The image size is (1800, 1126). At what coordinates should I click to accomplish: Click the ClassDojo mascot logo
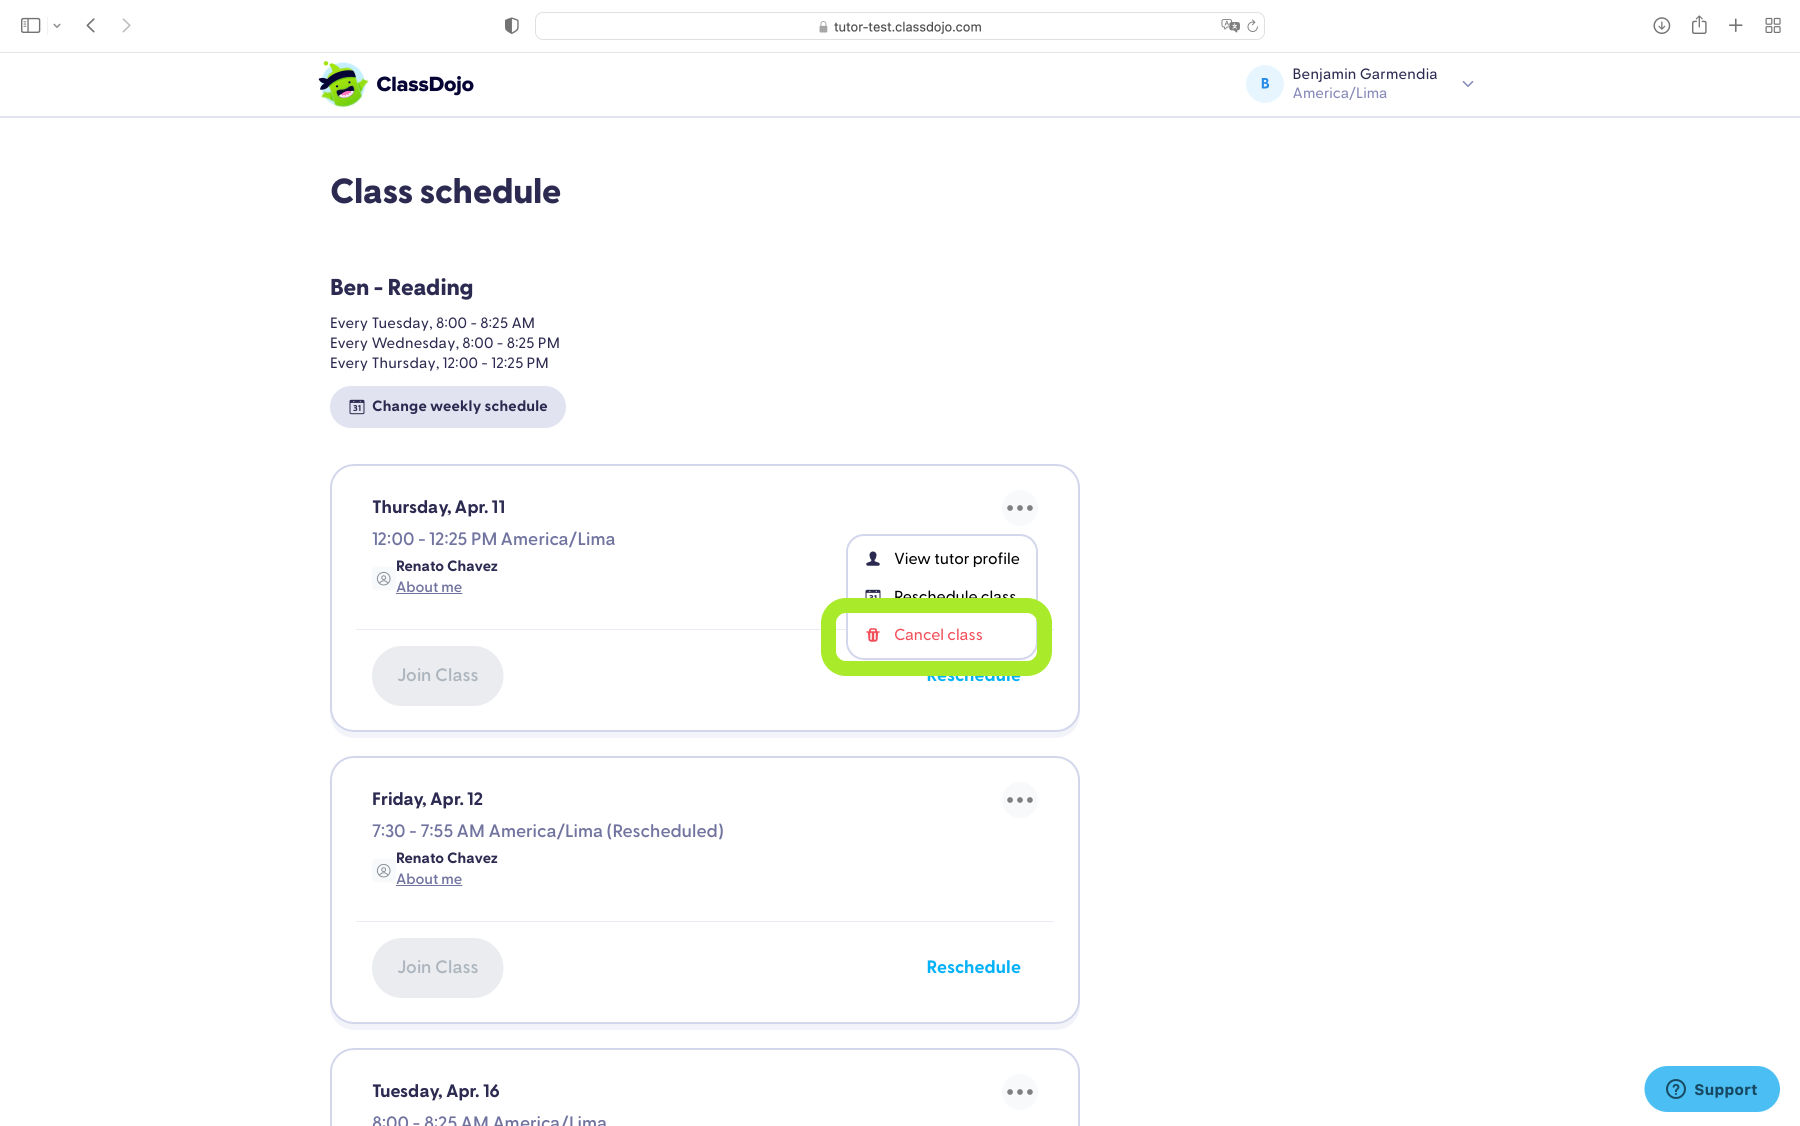[x=343, y=84]
